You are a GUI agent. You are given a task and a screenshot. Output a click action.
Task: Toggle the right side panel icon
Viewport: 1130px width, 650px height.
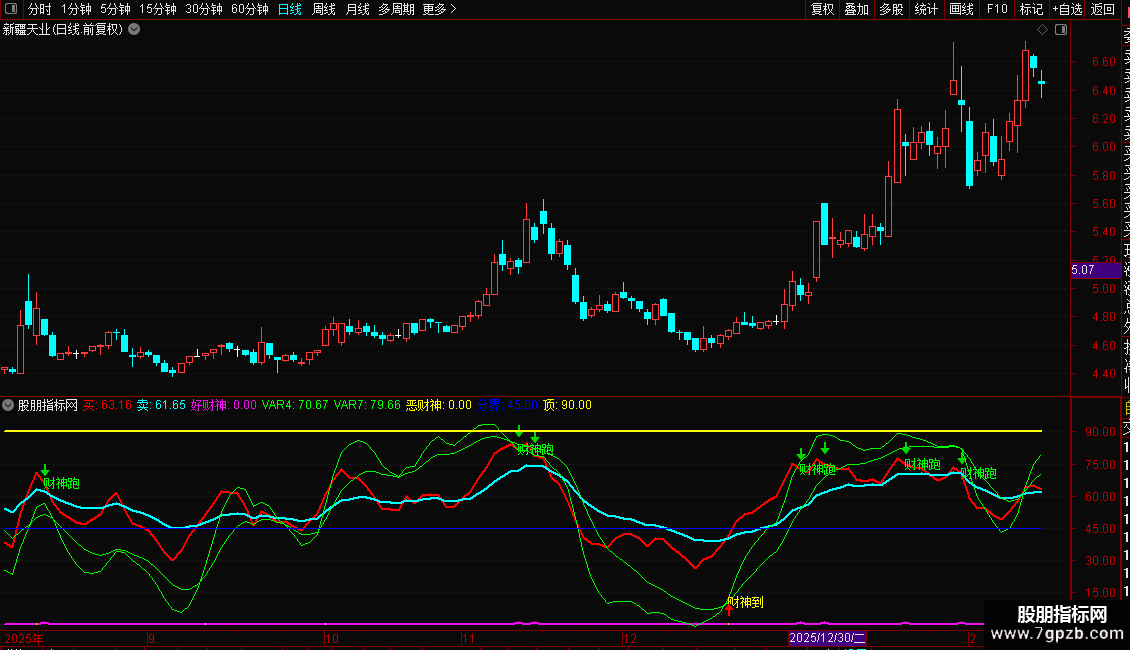point(1061,30)
